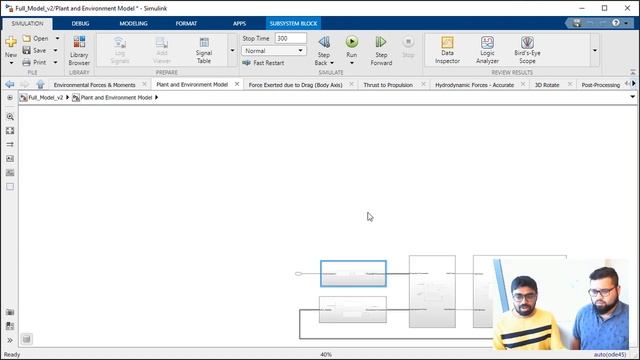
Task: Expand the Prepare gallery arrow
Action: click(x=232, y=50)
